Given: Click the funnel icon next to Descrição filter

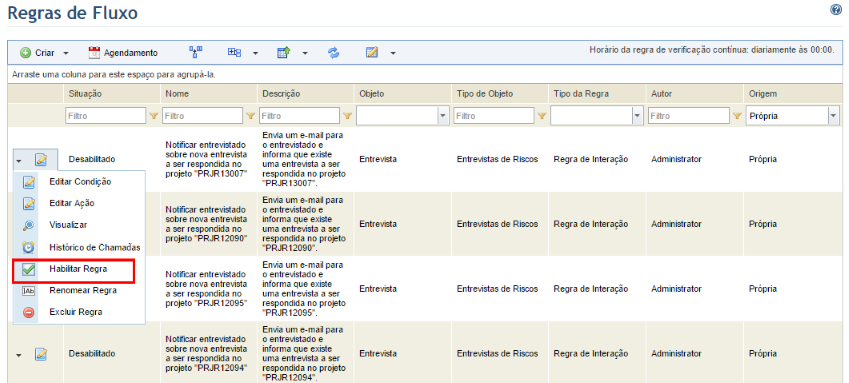Looking at the screenshot, I should tap(347, 115).
